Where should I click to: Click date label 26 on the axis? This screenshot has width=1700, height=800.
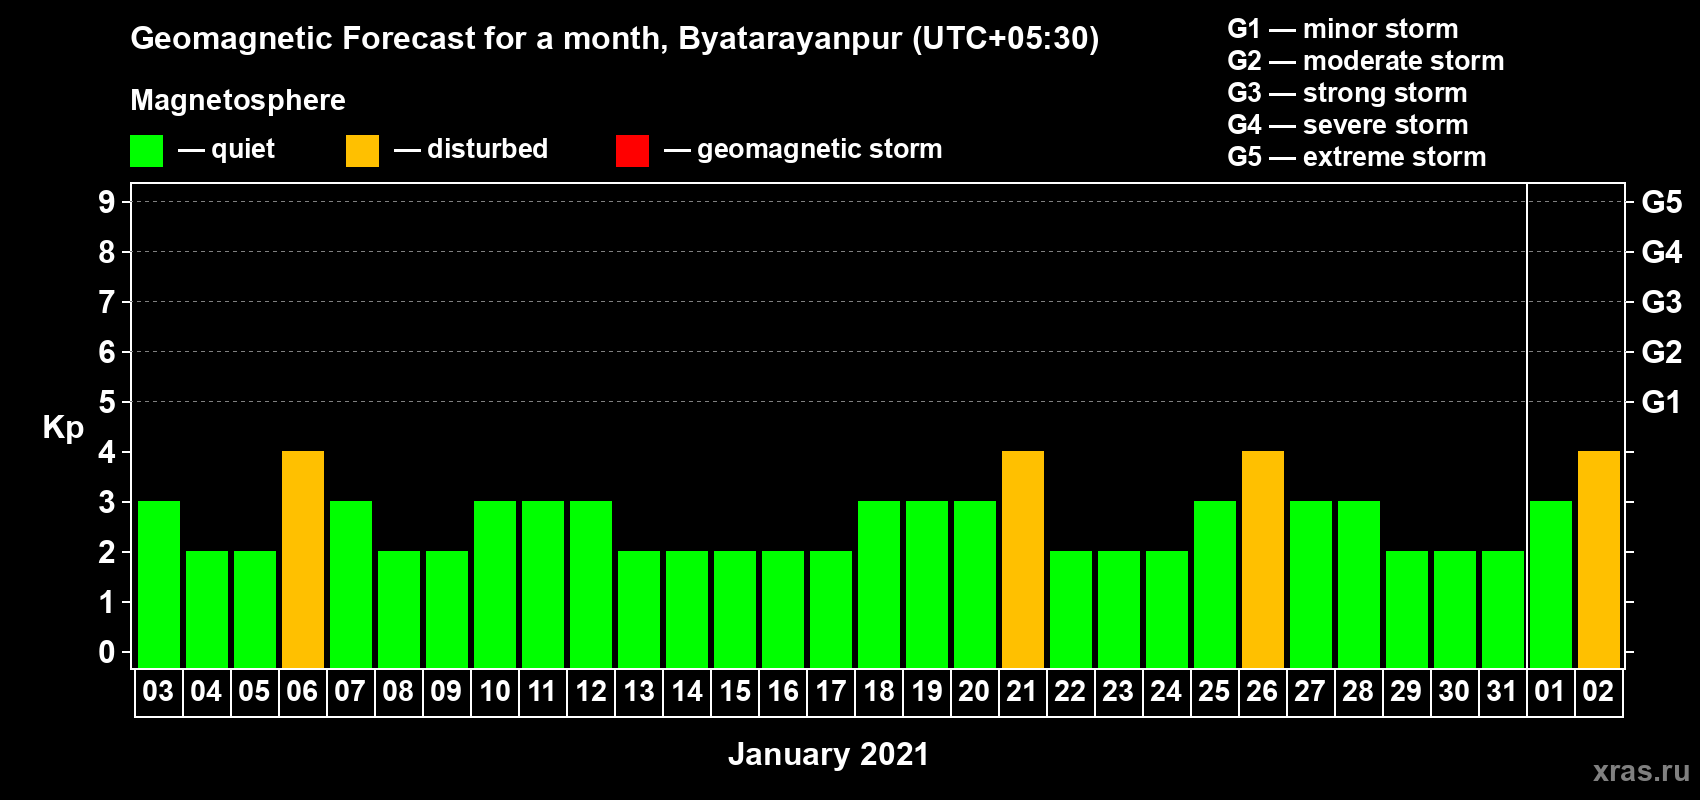(x=1262, y=692)
